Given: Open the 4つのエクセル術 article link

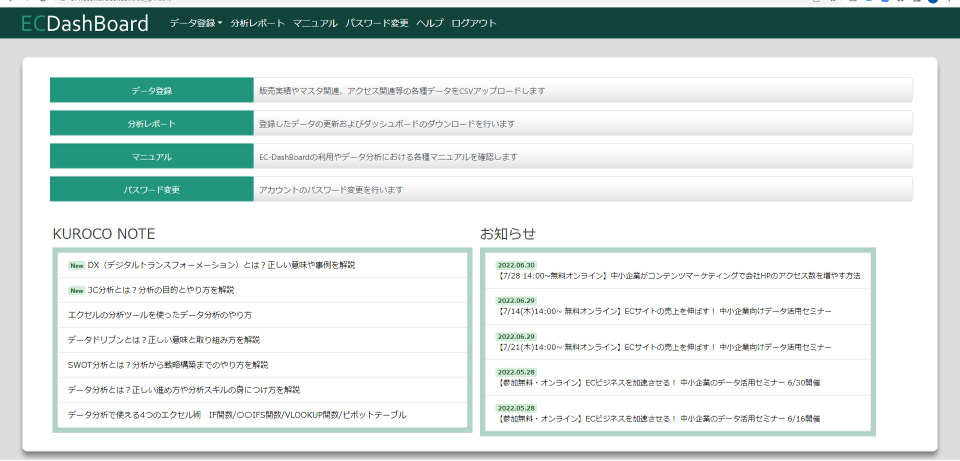Looking at the screenshot, I should point(237,415).
